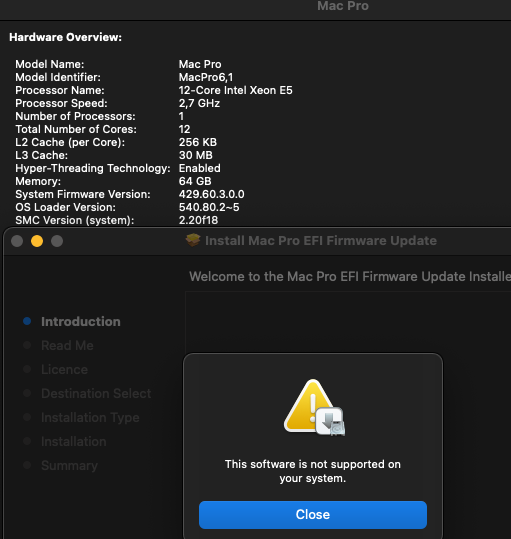Click the 'Model Name:' label
The image size is (511, 539).
coord(50,64)
